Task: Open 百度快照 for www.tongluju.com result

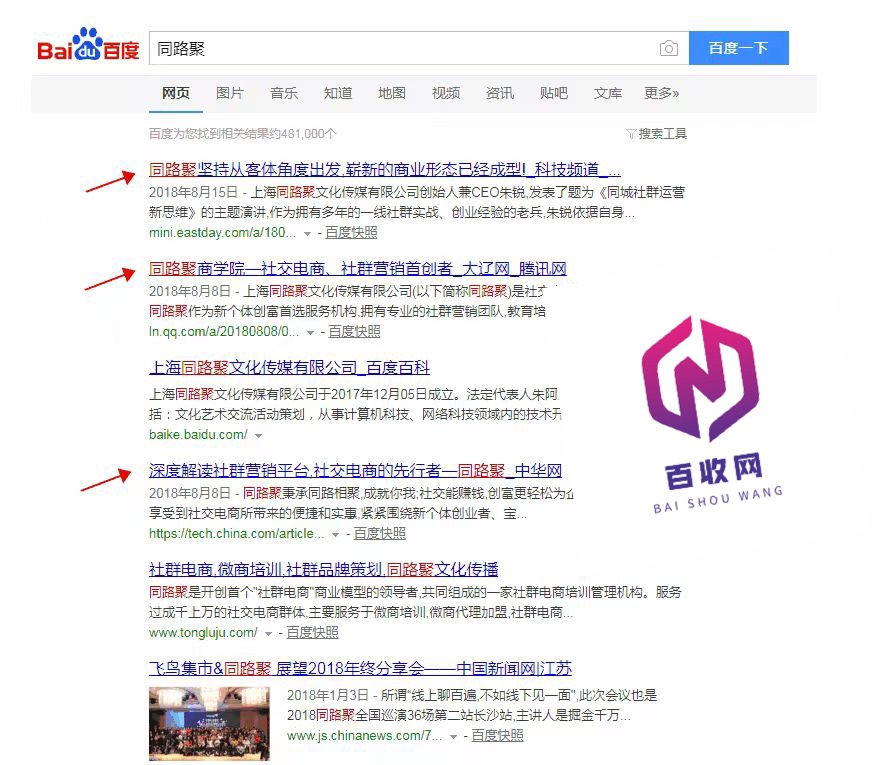Action: point(312,632)
